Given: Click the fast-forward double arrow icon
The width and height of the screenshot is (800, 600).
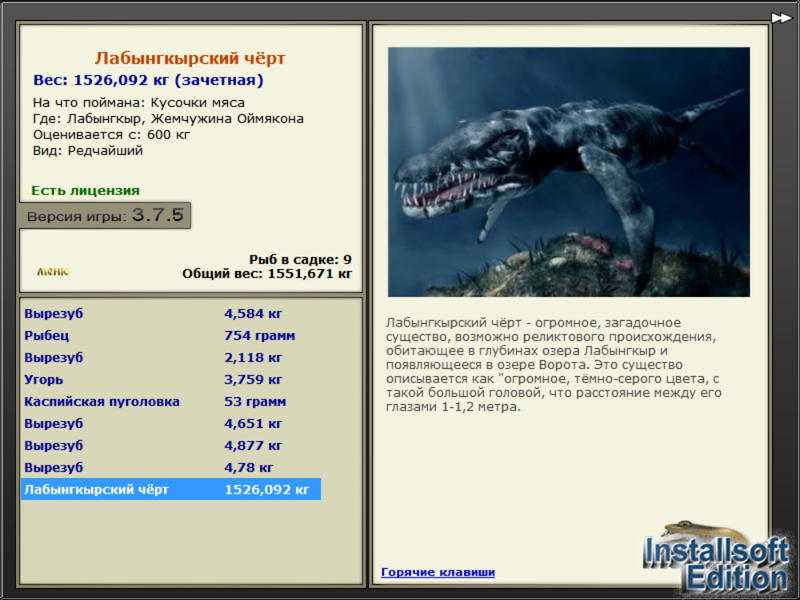Looking at the screenshot, I should (x=781, y=18).
